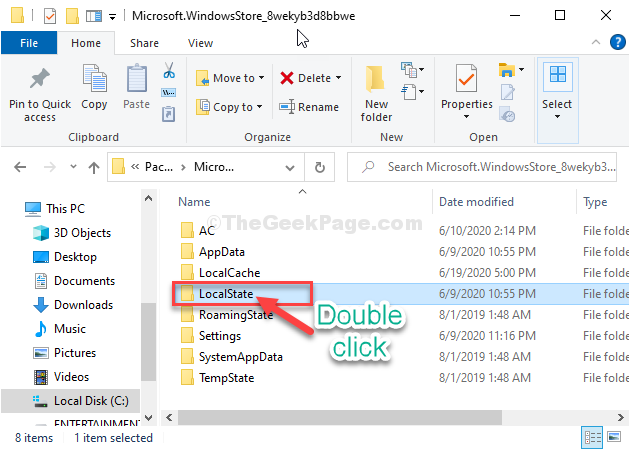Click the Edit file icon in Open group
Image resolution: width=630 pixels, height=450 pixels.
coord(507,92)
